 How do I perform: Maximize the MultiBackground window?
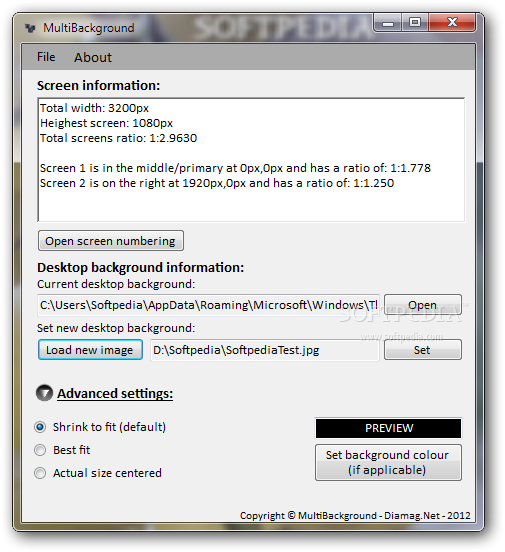coord(415,23)
